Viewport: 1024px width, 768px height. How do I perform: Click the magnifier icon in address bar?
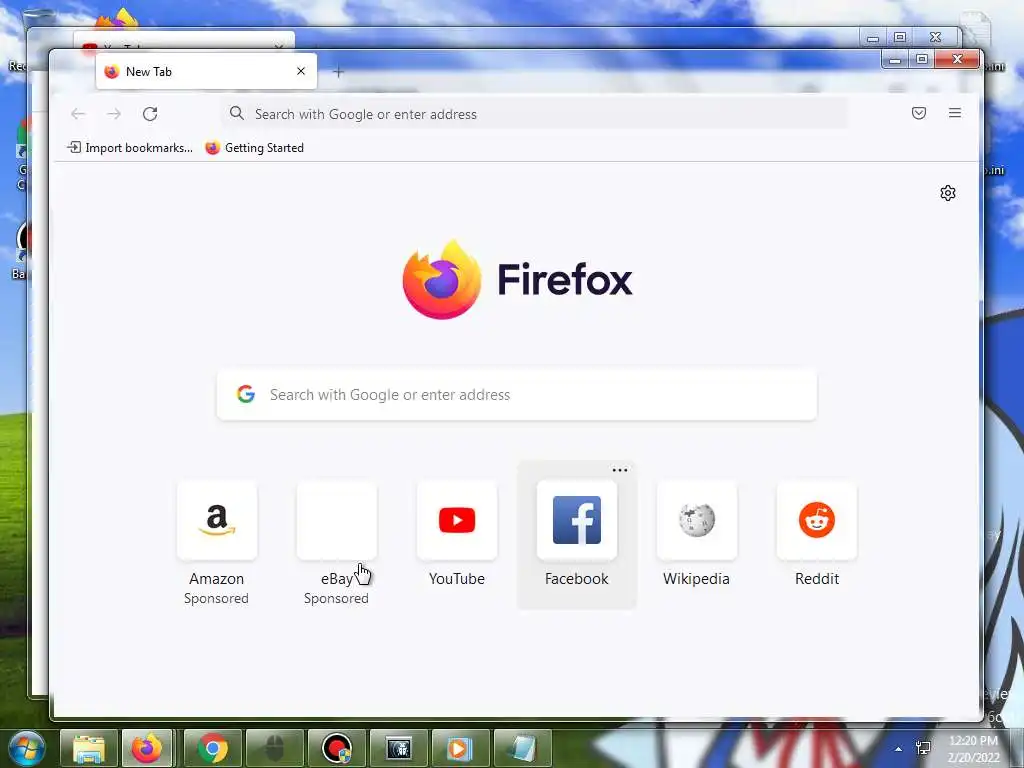tap(236, 114)
